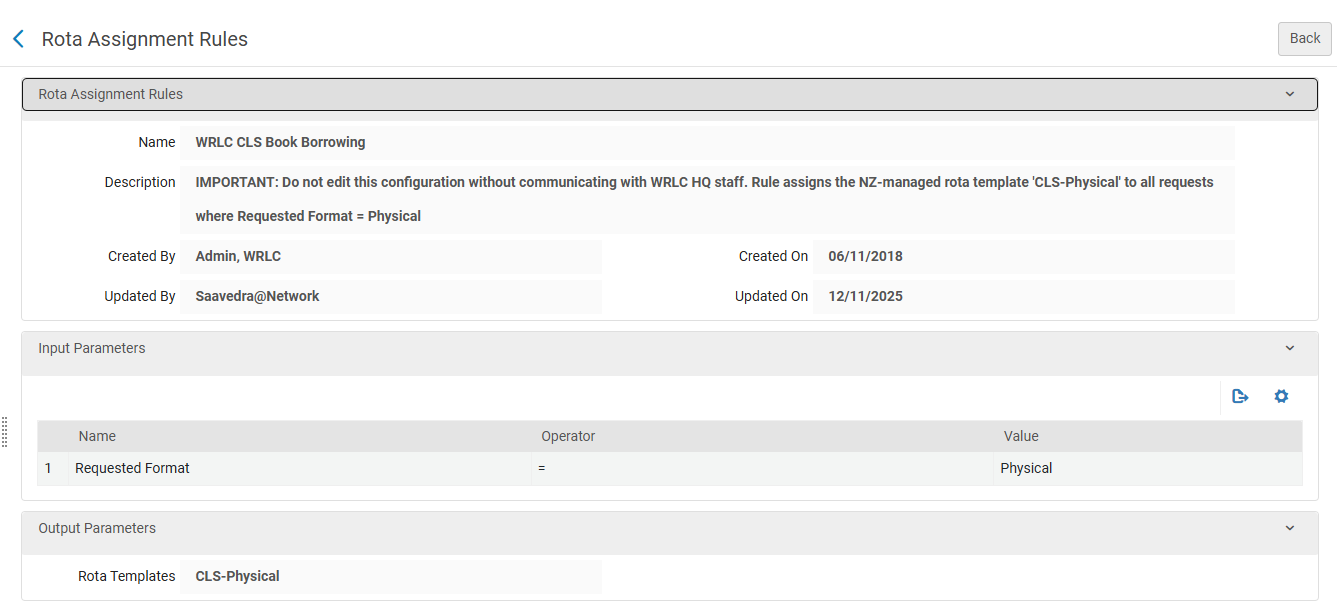Select the Created By value Admin, WRLC
The image size is (1337, 609).
pyautogui.click(x=238, y=256)
